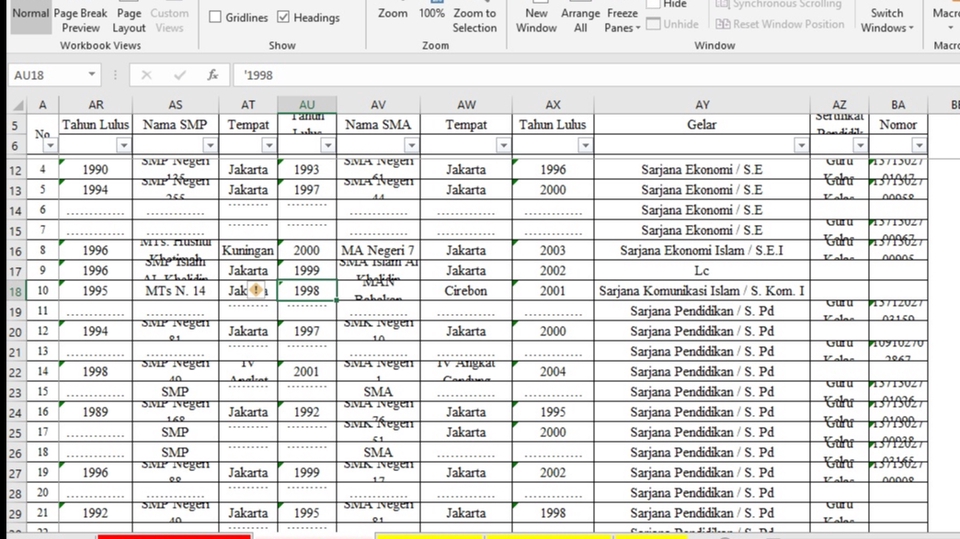This screenshot has height=539, width=960.
Task: Select row header 22
Action: point(16,372)
